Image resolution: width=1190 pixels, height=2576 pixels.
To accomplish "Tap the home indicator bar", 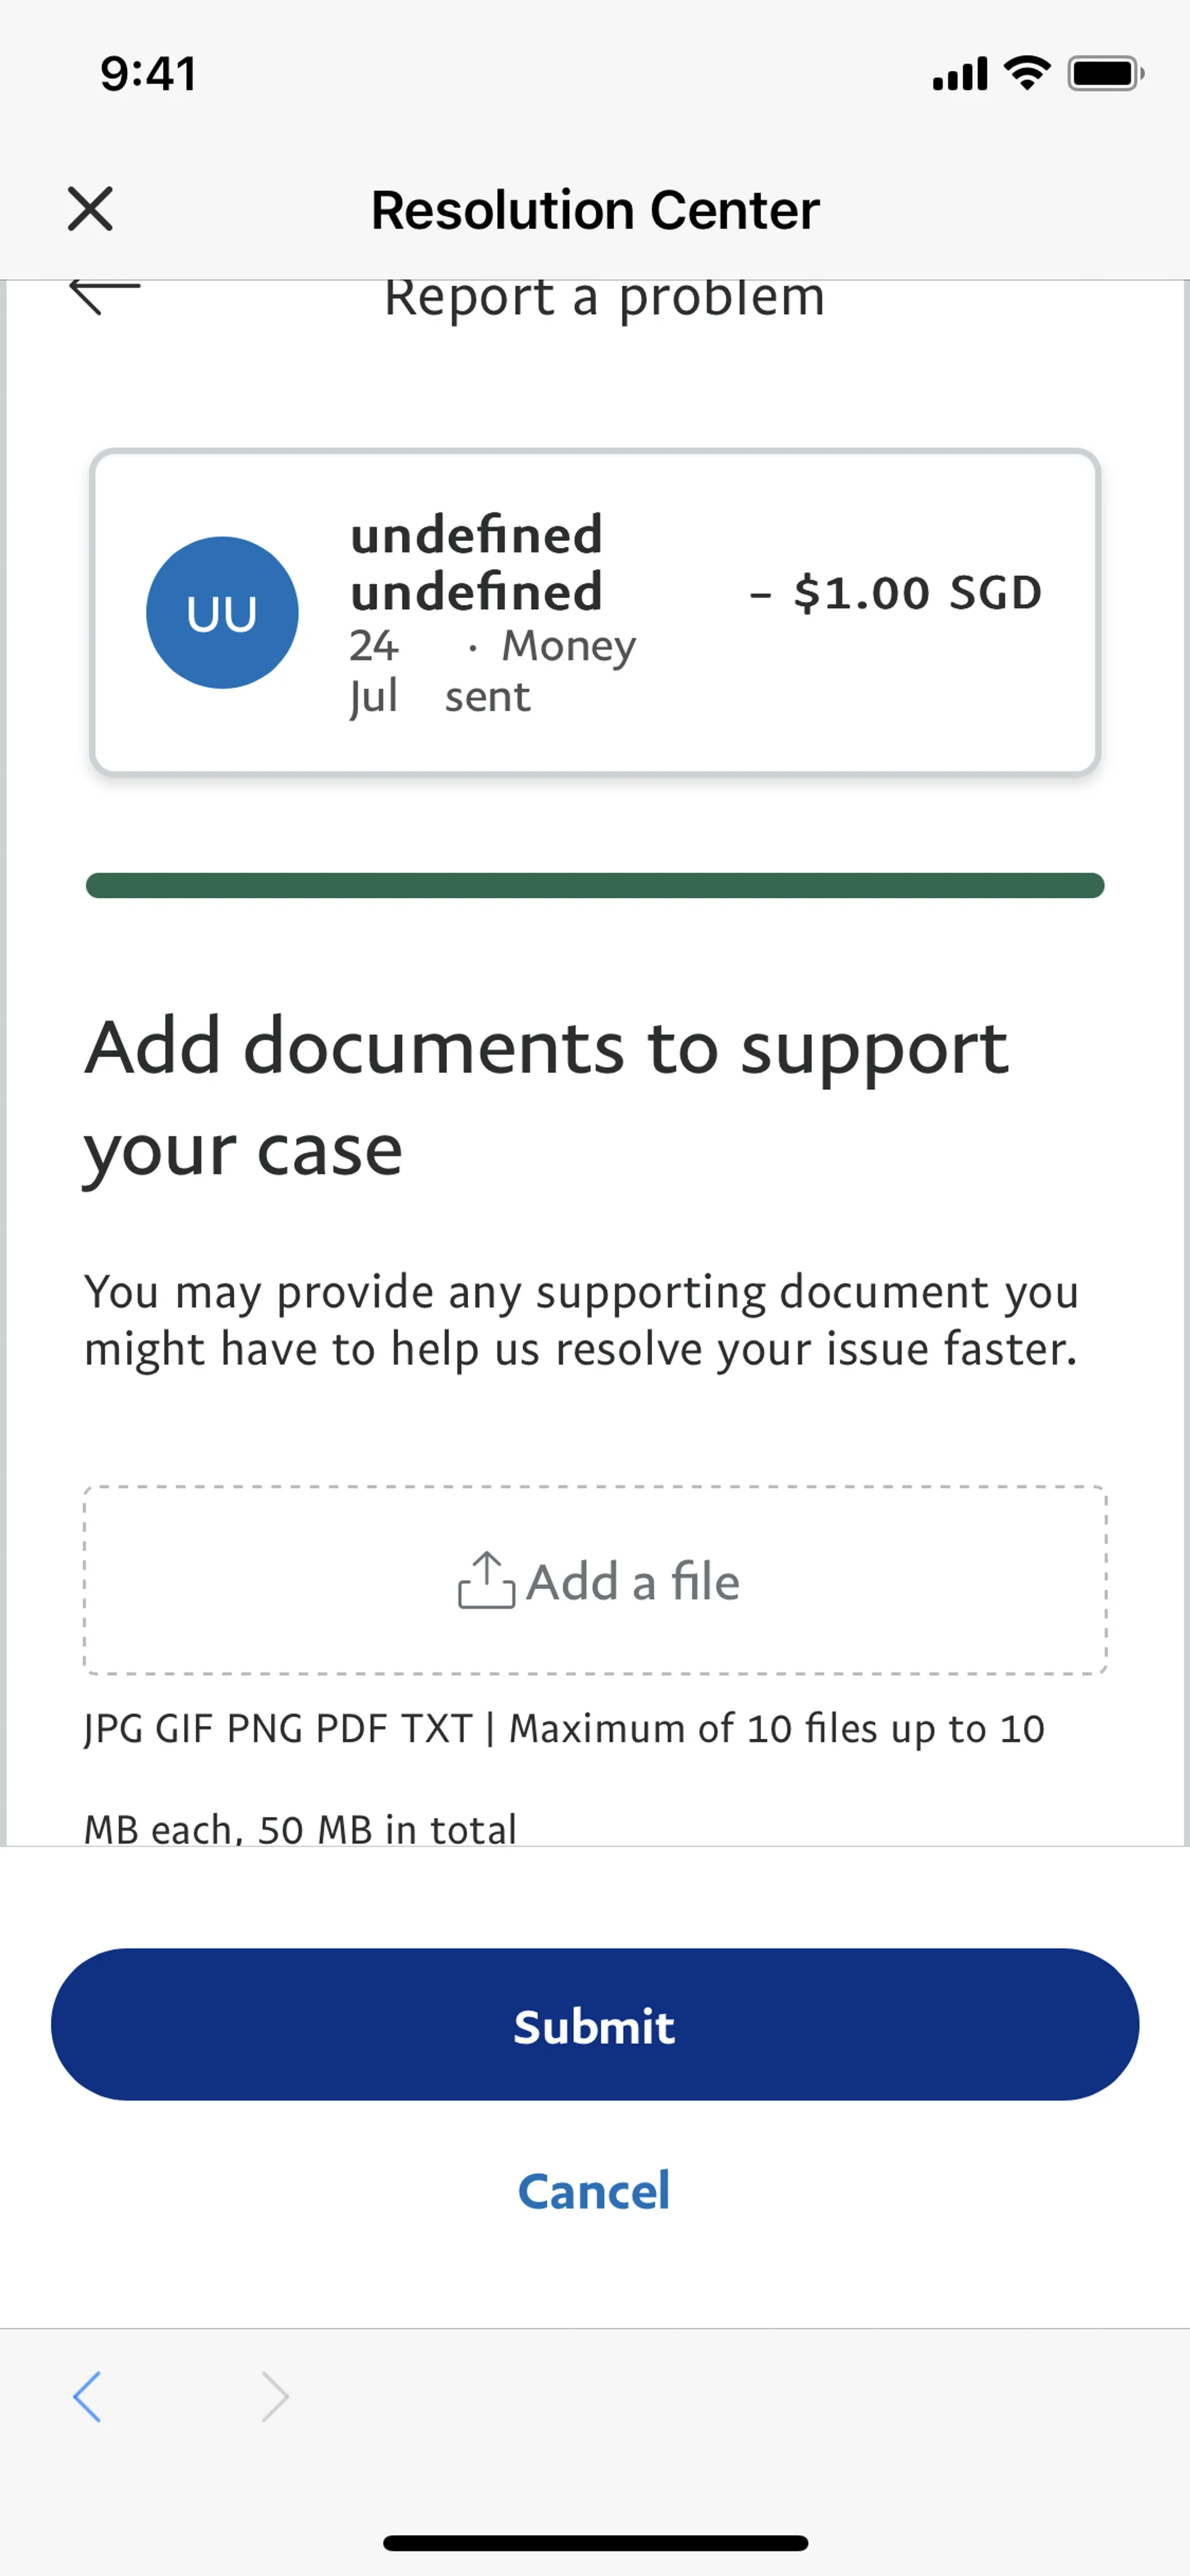I will point(595,2543).
